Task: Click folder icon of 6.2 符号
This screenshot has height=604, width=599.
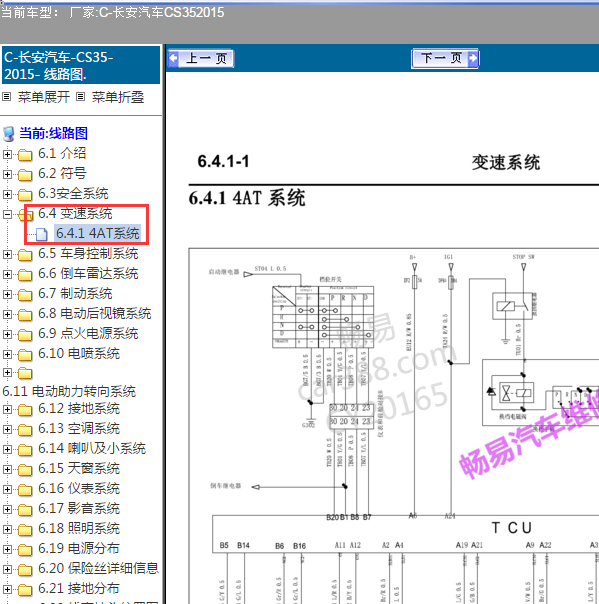Action: pos(25,175)
